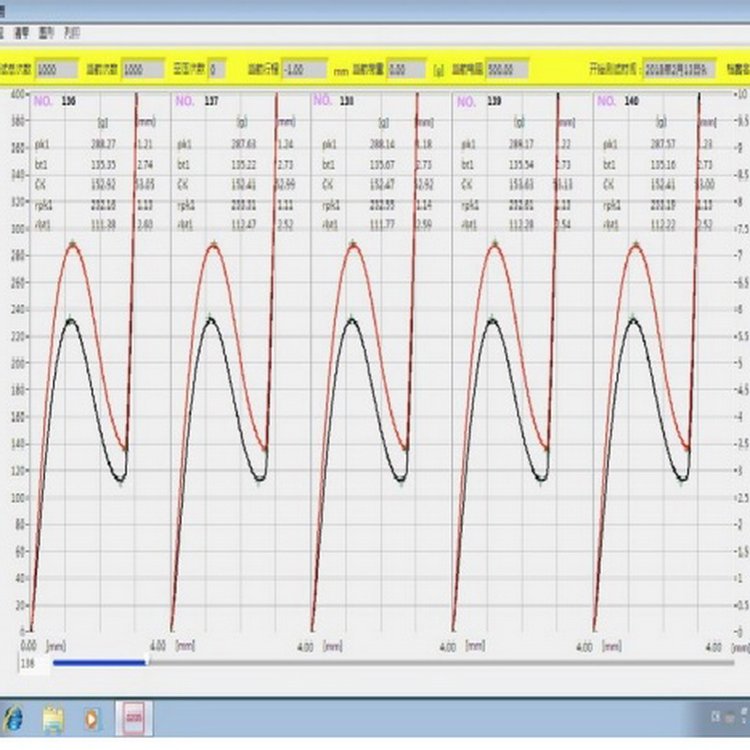Click the record number box showing 136 beside slider

(x=34, y=664)
